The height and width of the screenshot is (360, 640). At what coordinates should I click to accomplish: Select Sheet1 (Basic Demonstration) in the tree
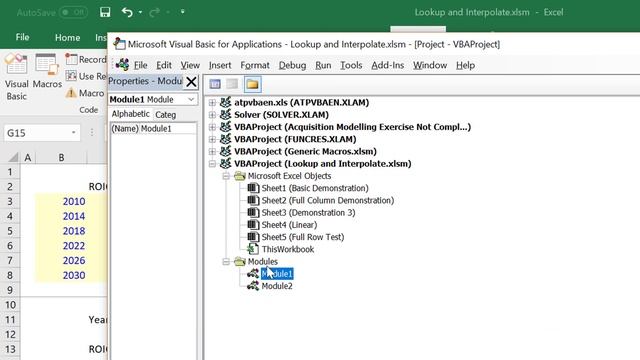[x=315, y=188]
